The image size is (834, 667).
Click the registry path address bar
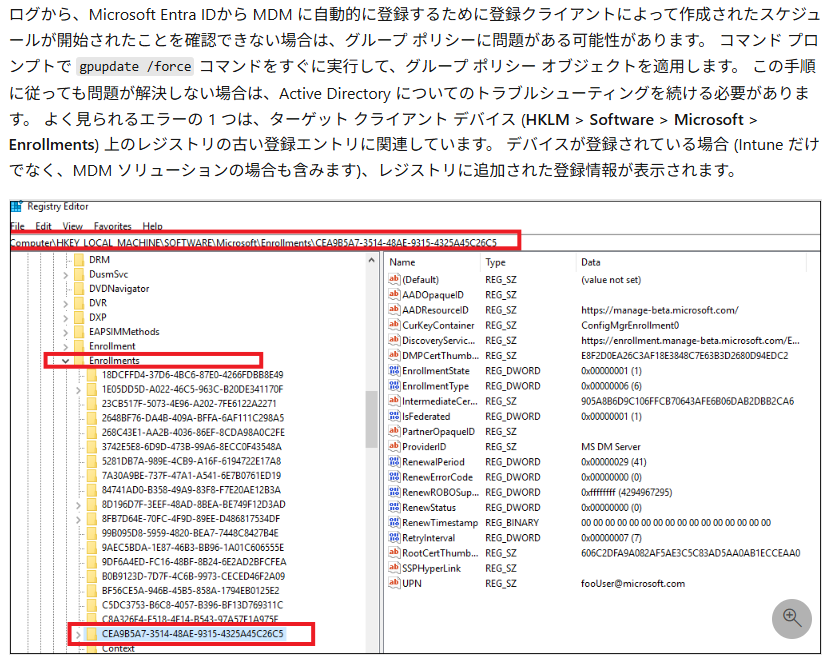click(x=415, y=243)
